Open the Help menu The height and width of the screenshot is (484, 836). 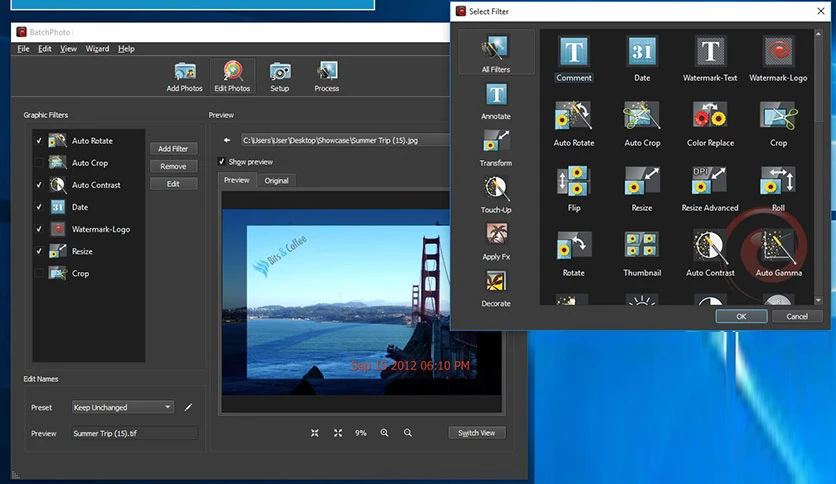coord(126,49)
